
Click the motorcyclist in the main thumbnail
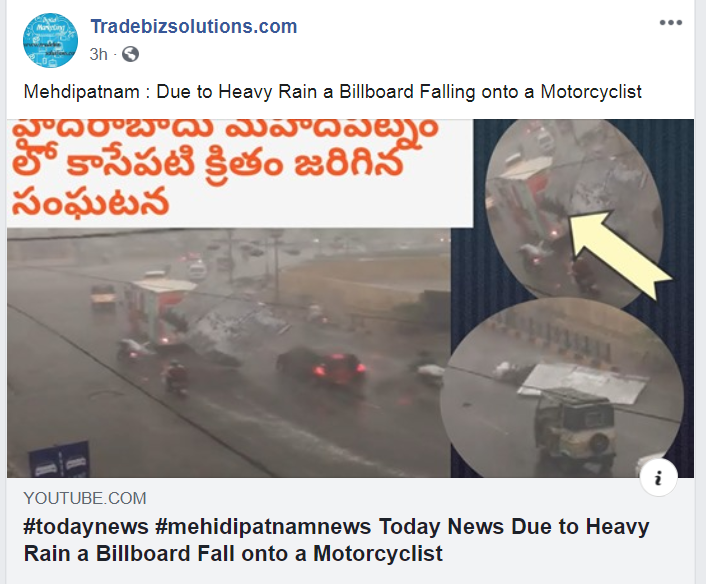pos(176,378)
